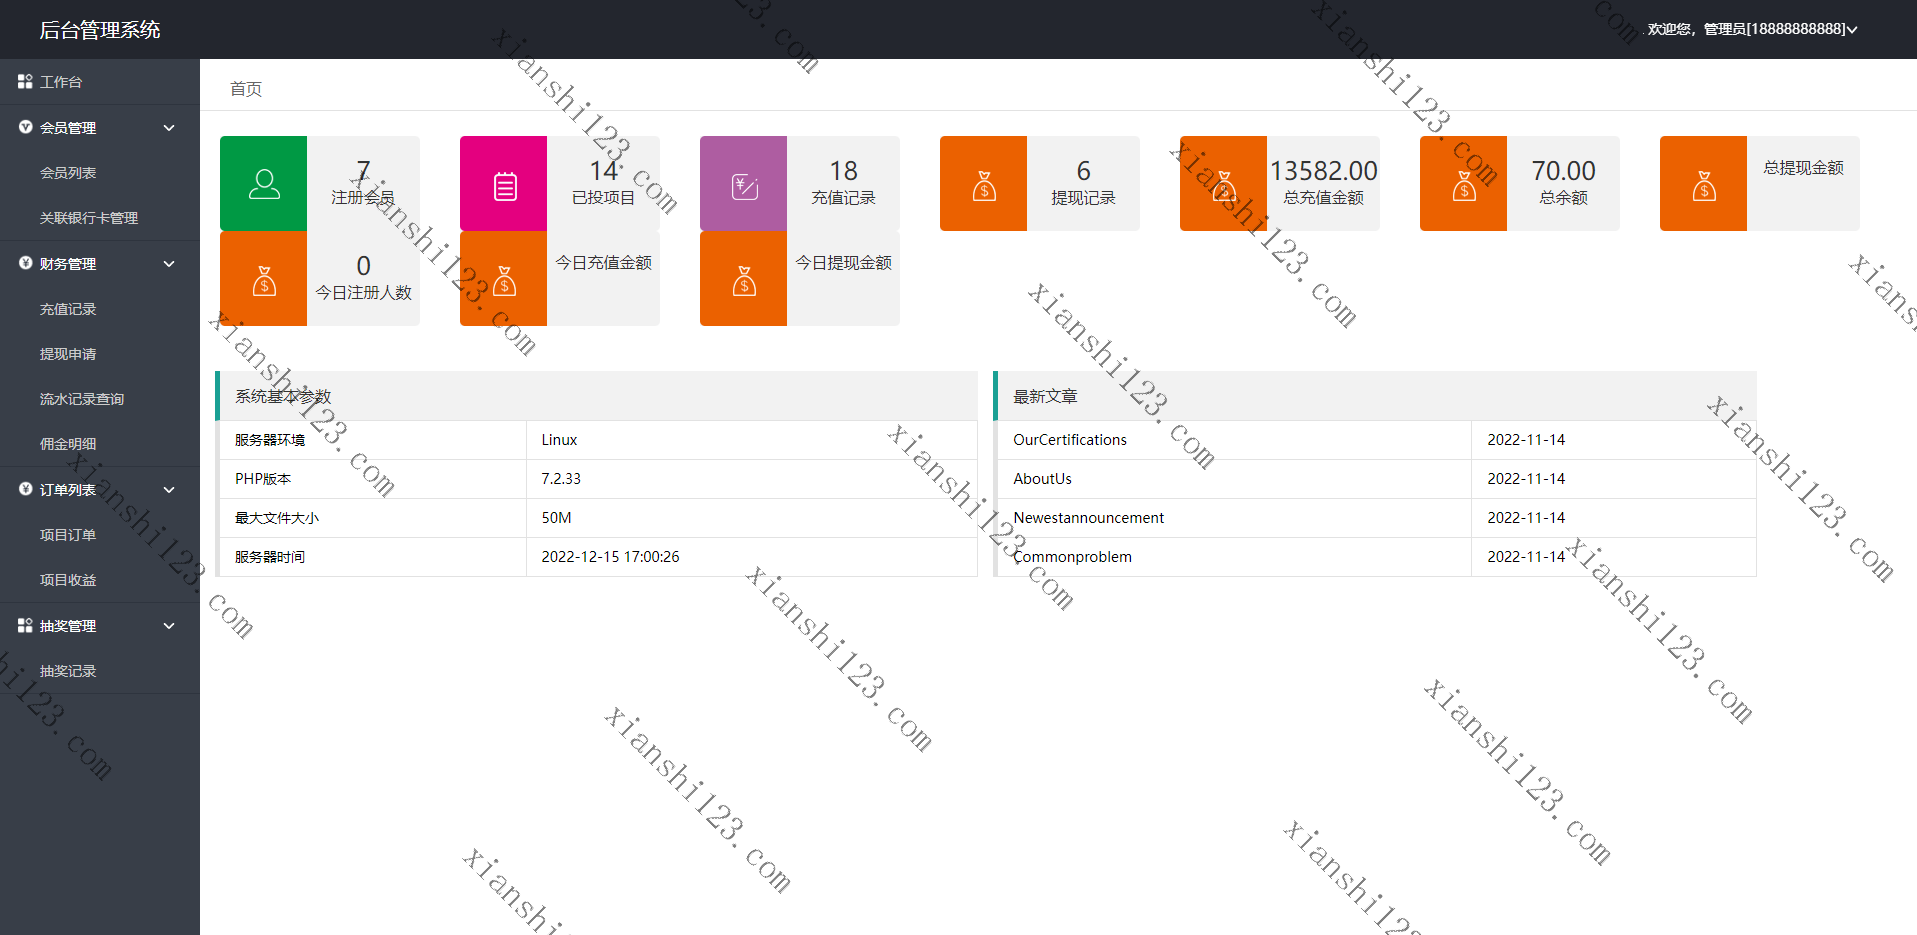This screenshot has height=935, width=1917.
Task: Click the 最大文件大小 label cell
Action: click(373, 518)
